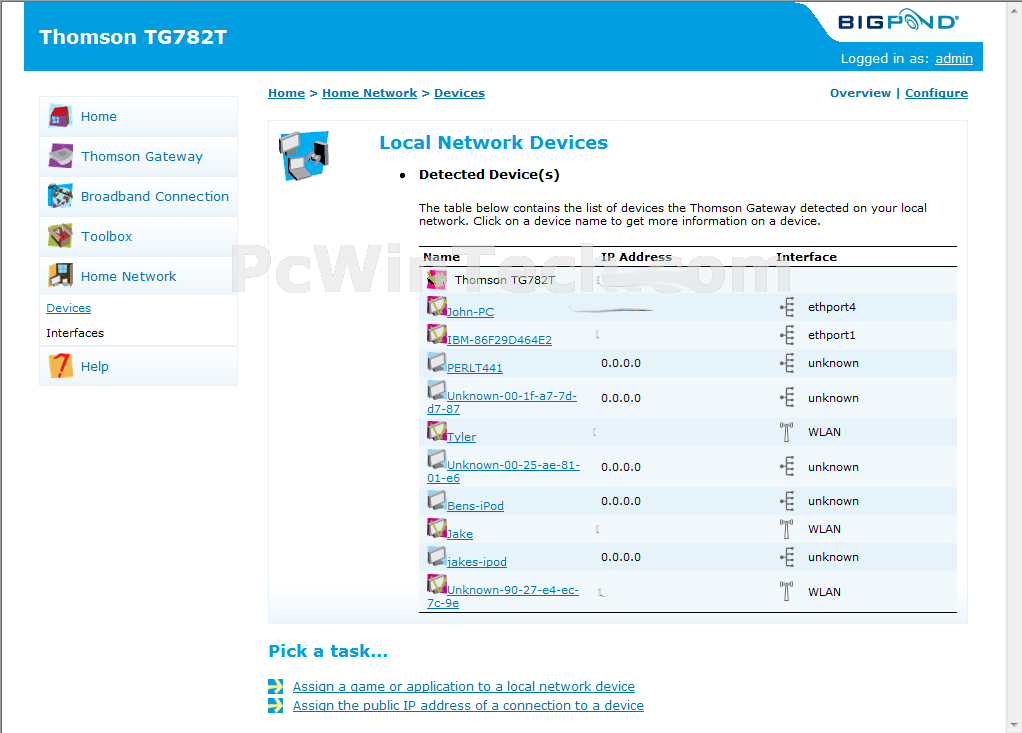This screenshot has width=1022, height=733.
Task: Click Assign a game or application link
Action: click(x=463, y=687)
